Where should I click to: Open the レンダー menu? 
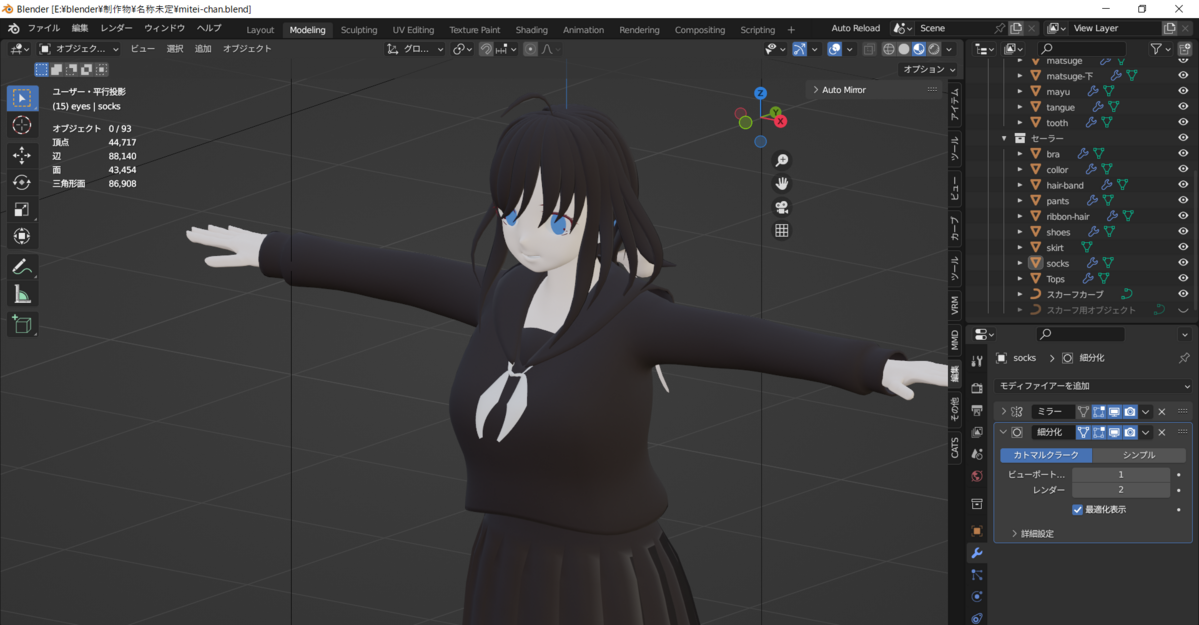point(116,29)
